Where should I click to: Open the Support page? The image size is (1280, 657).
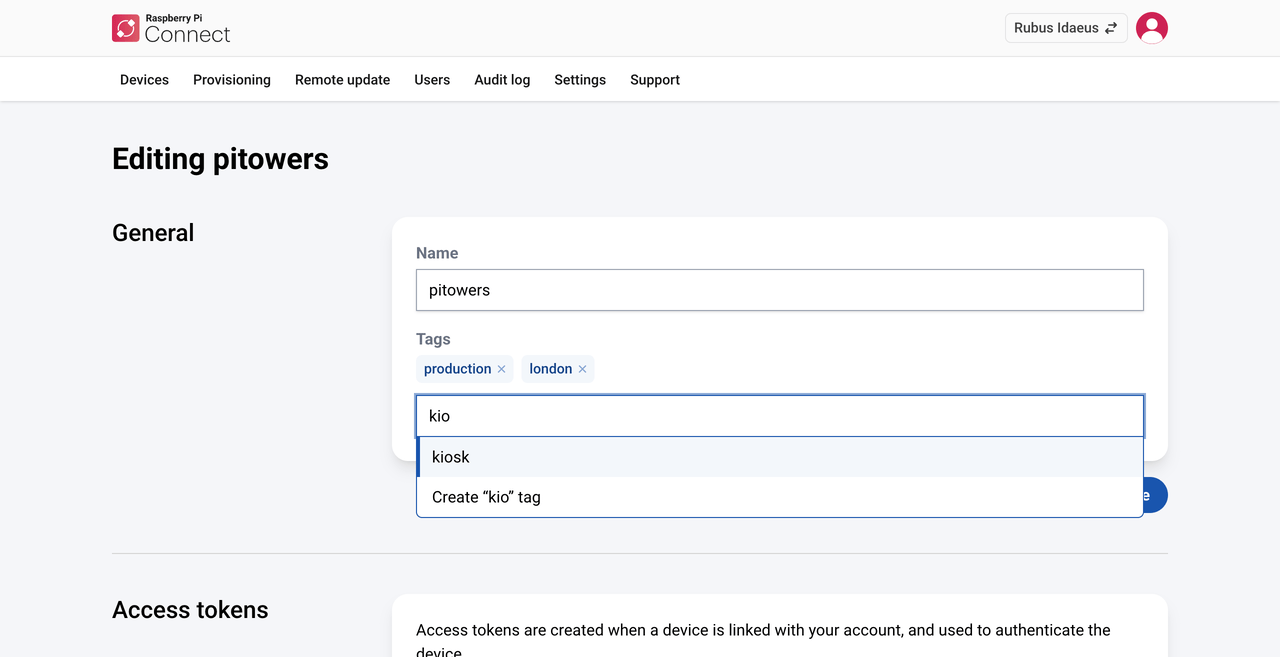(655, 80)
